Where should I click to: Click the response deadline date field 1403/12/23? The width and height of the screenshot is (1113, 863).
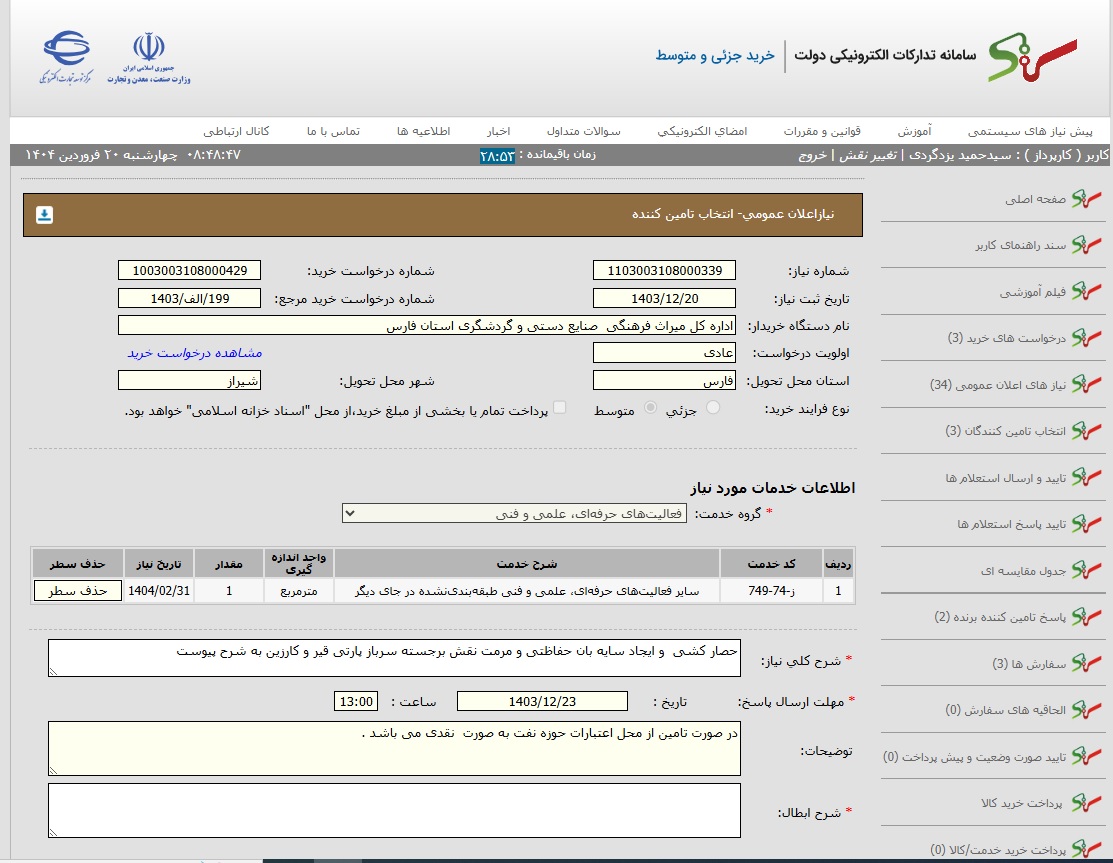pyautogui.click(x=542, y=701)
